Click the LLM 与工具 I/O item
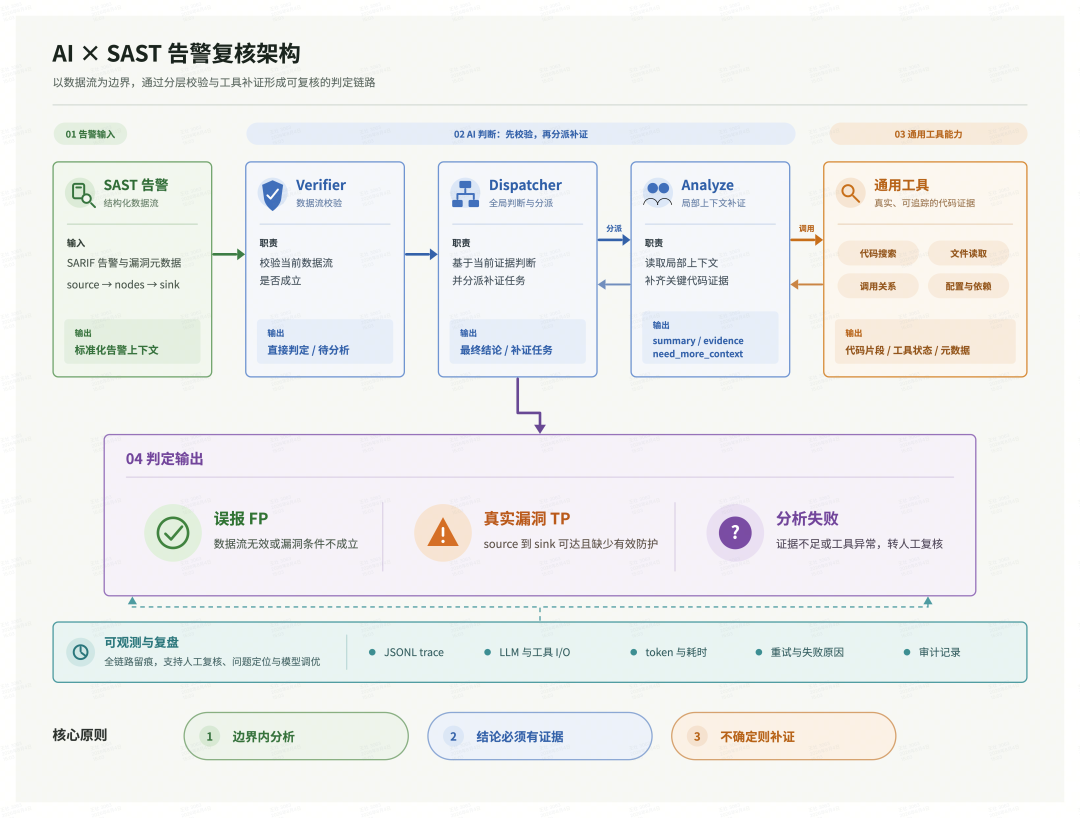 (534, 652)
